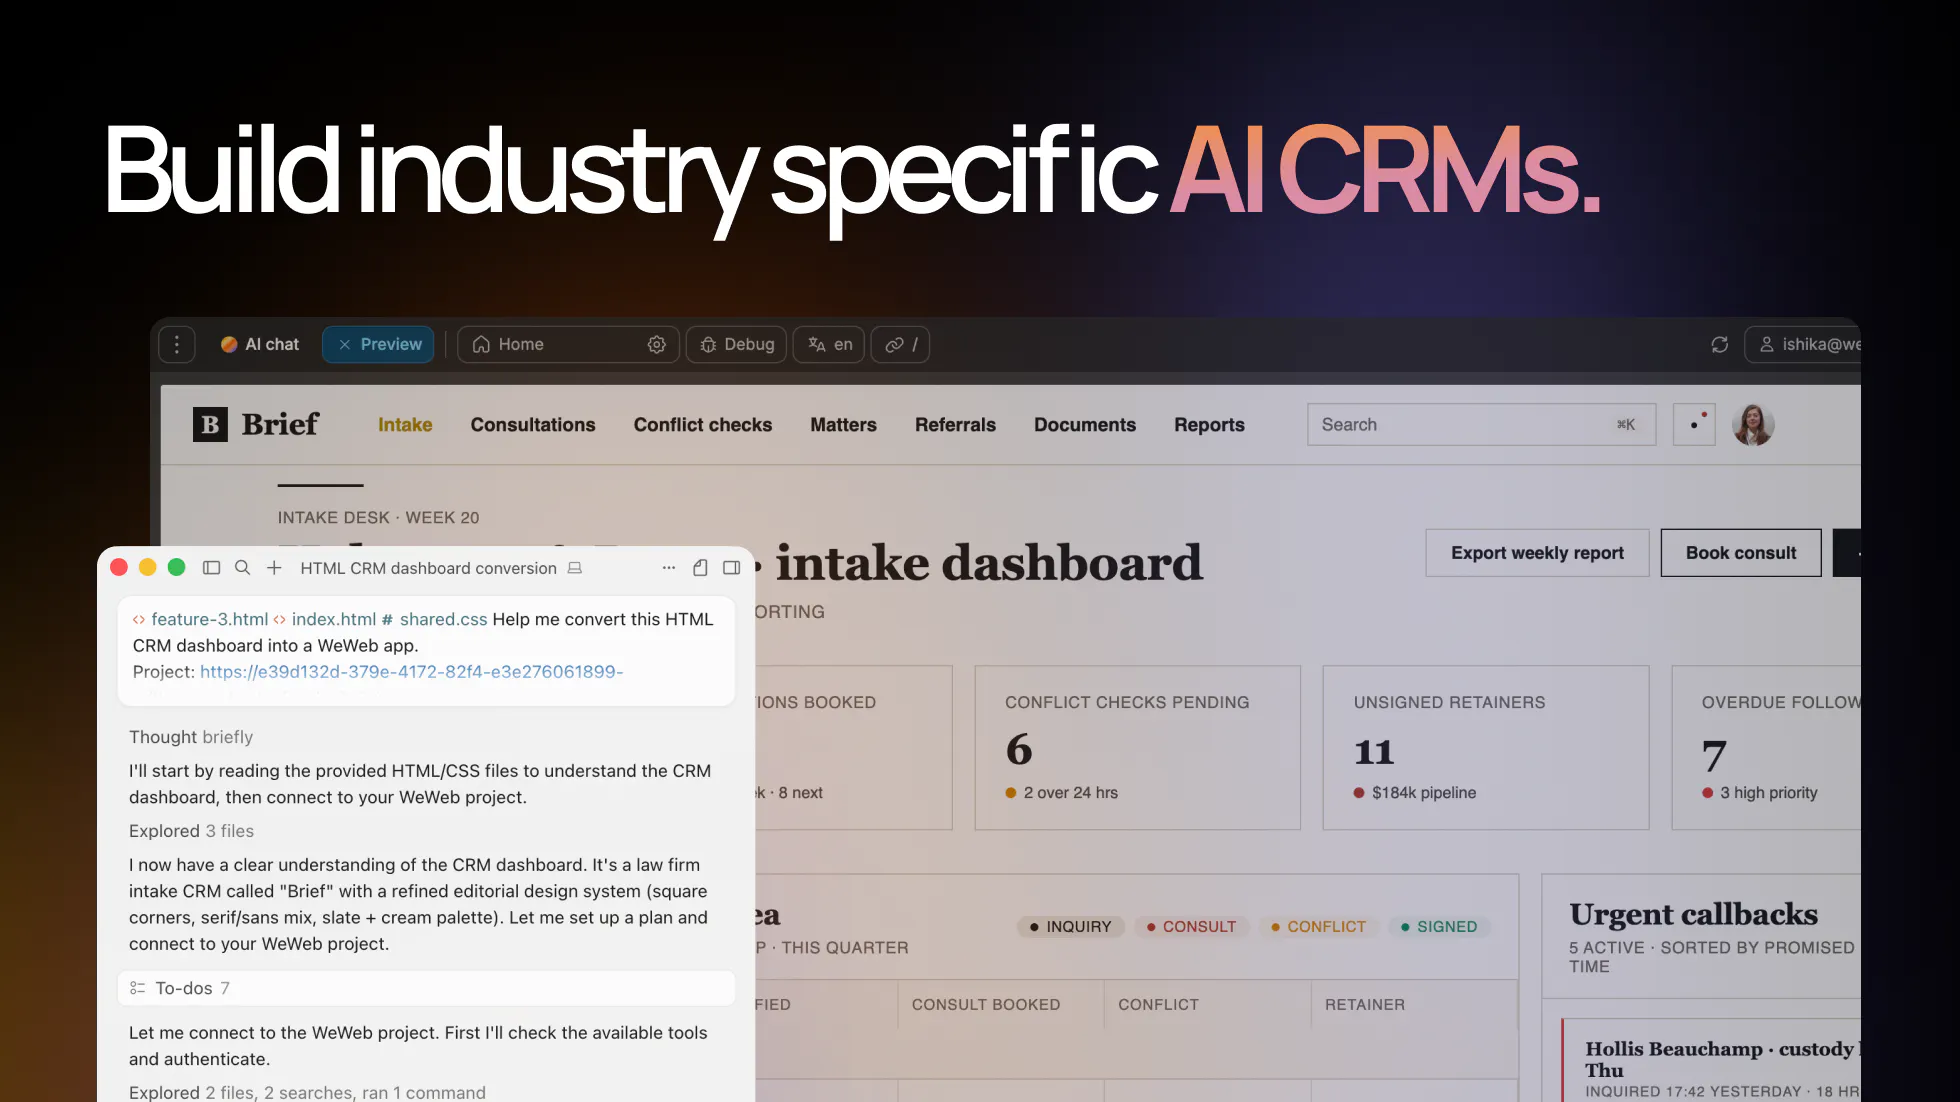Open the en language selector
1960x1102 pixels.
pyautogui.click(x=830, y=344)
